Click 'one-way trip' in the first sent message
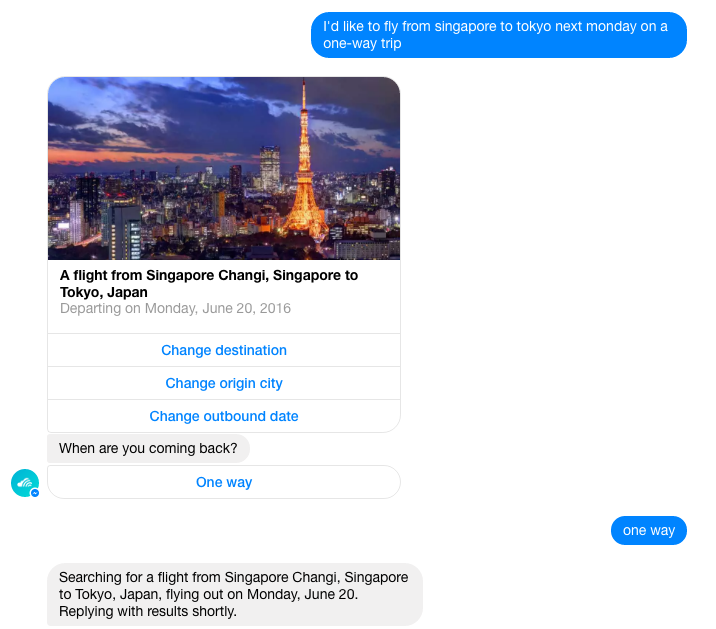Screen dimensions: 716x629 coord(362,43)
